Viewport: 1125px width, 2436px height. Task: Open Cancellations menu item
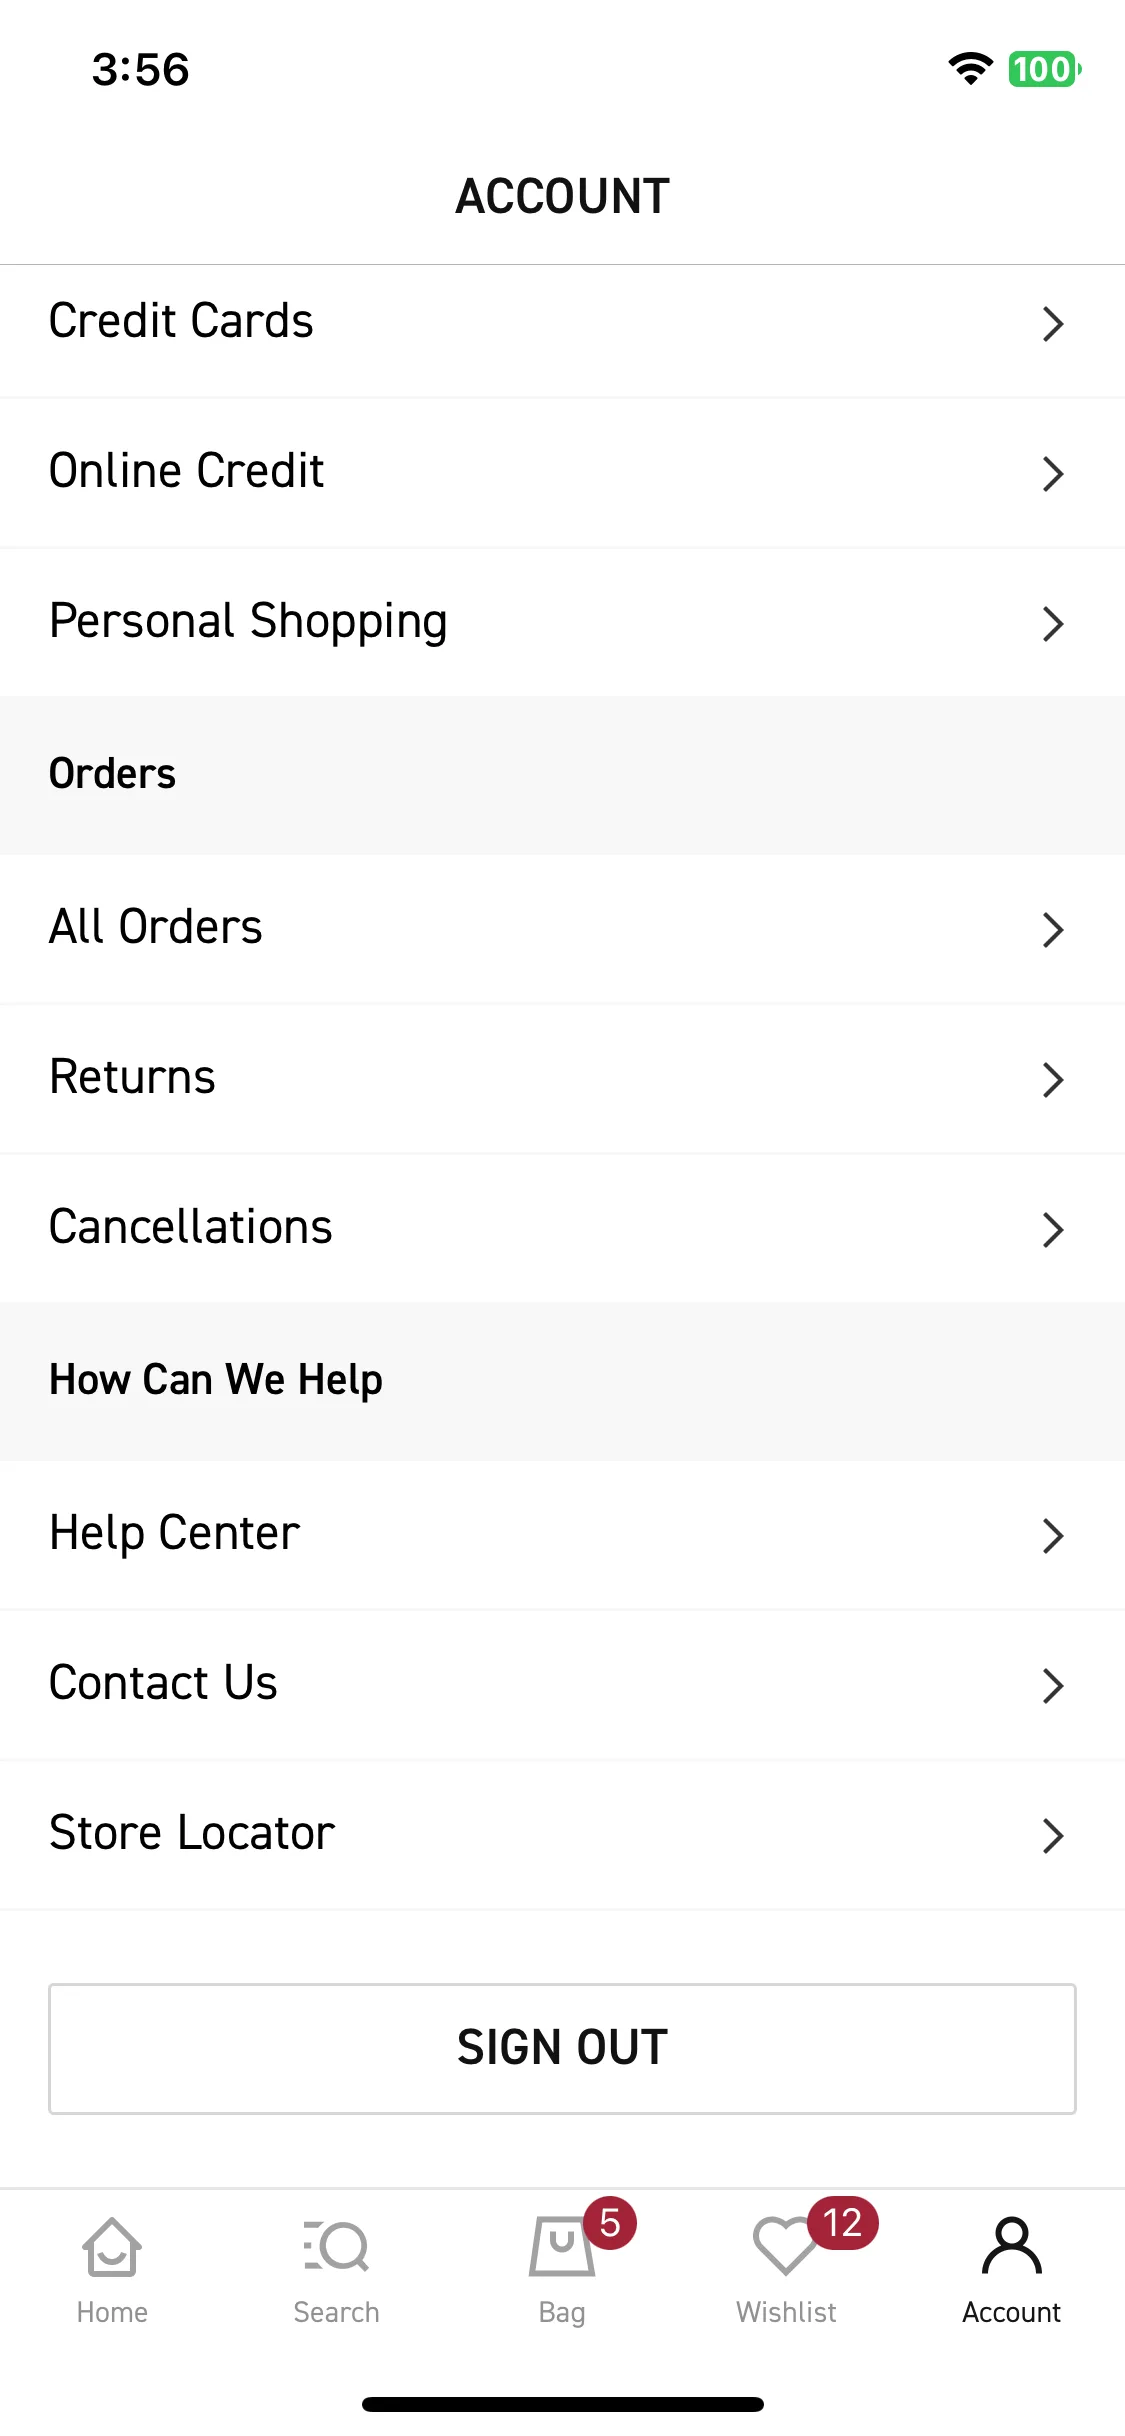(x=562, y=1229)
